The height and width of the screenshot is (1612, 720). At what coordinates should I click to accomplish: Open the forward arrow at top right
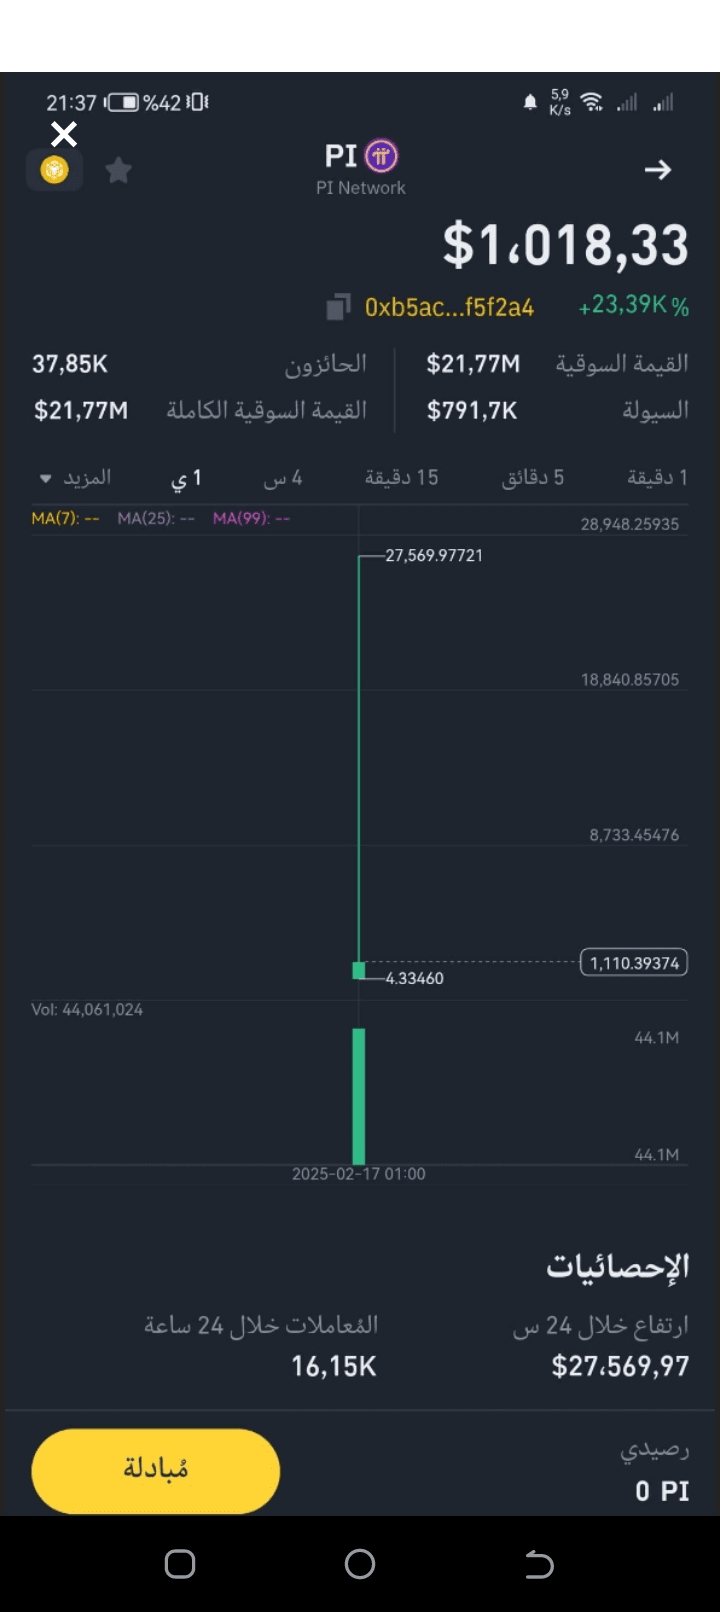click(x=657, y=170)
